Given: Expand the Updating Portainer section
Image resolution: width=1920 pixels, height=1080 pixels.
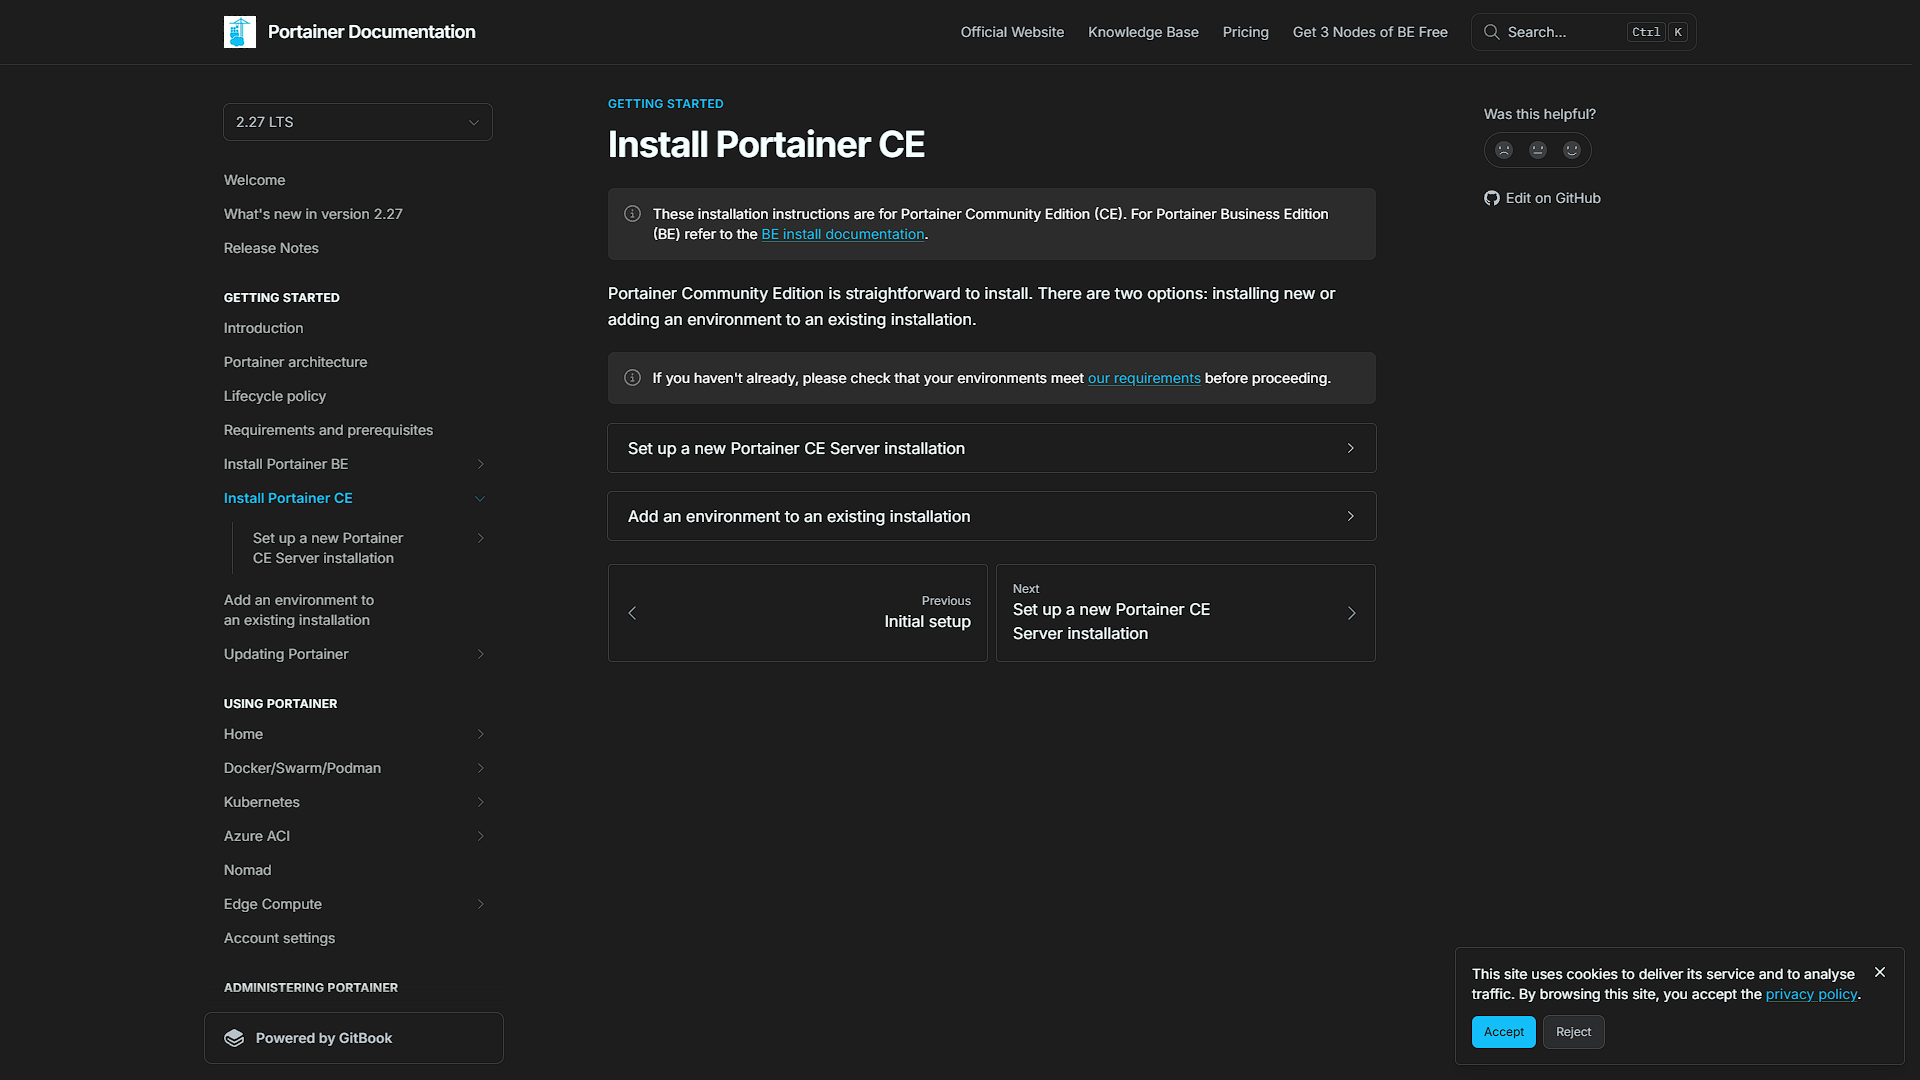Looking at the screenshot, I should point(480,654).
